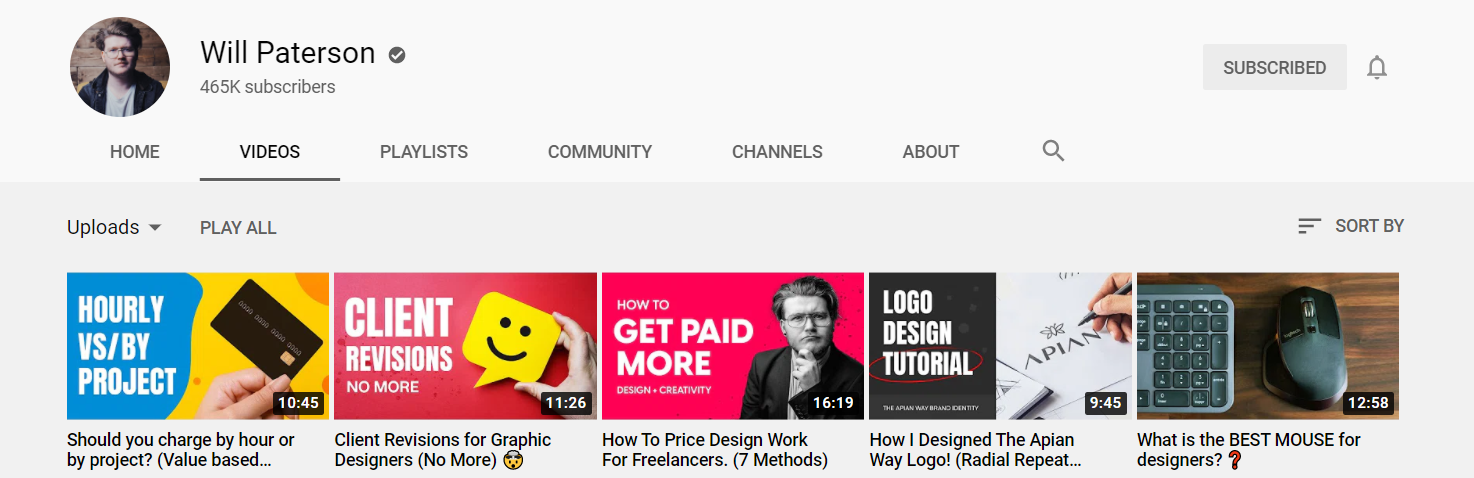Open the channel search magnifier icon
Image resolution: width=1474 pixels, height=478 pixels.
1053,151
